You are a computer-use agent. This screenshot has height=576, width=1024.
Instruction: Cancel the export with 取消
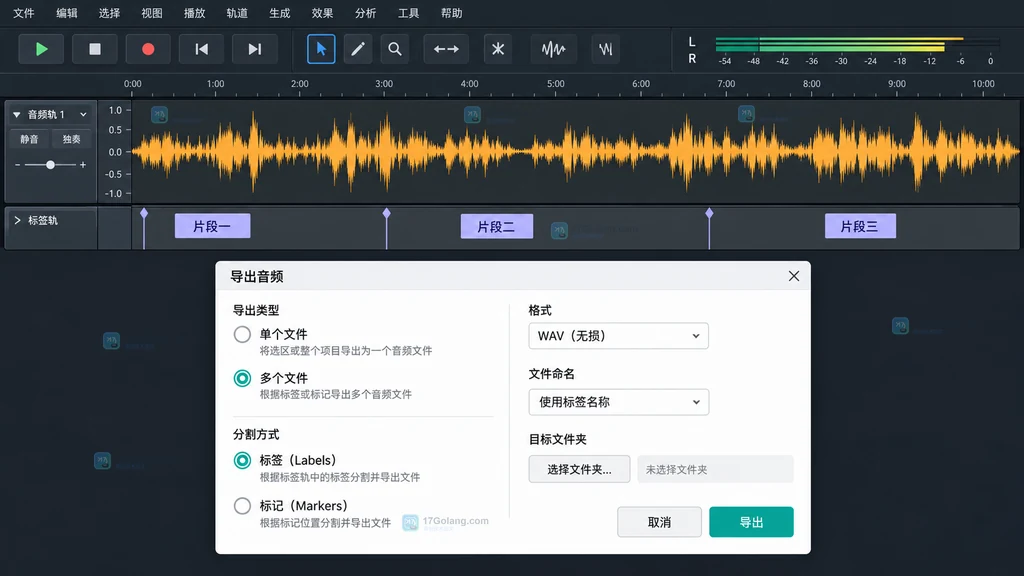[659, 522]
